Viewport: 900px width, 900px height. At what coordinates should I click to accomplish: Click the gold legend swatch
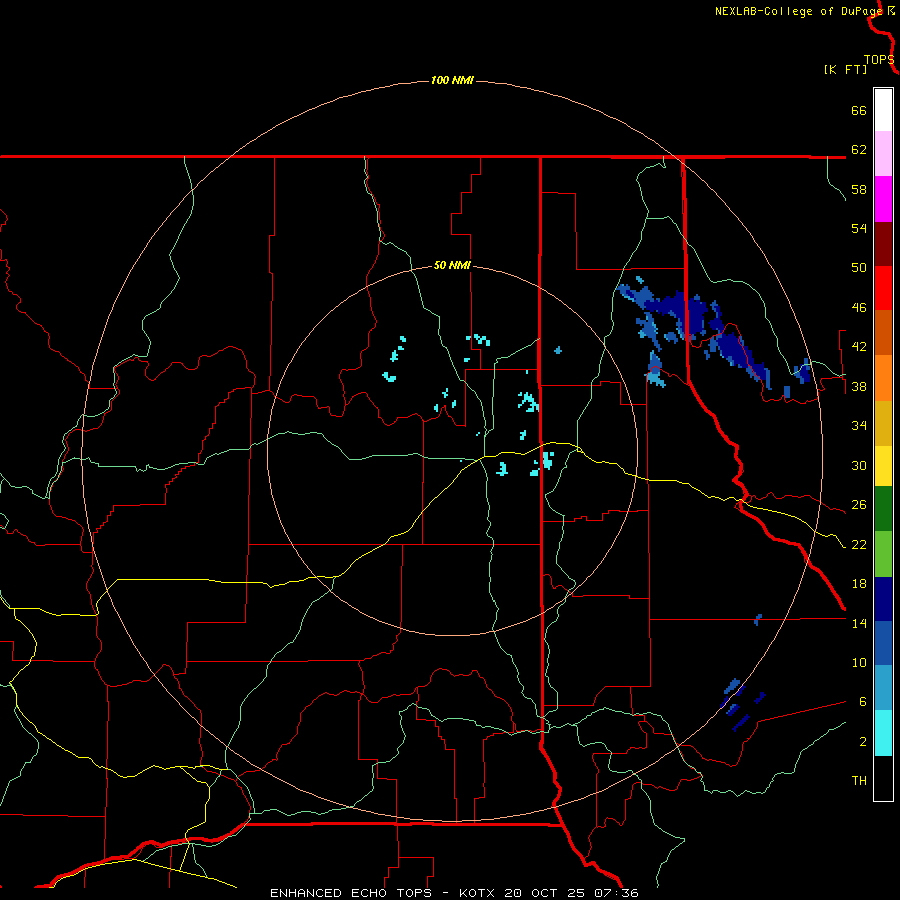883,423
